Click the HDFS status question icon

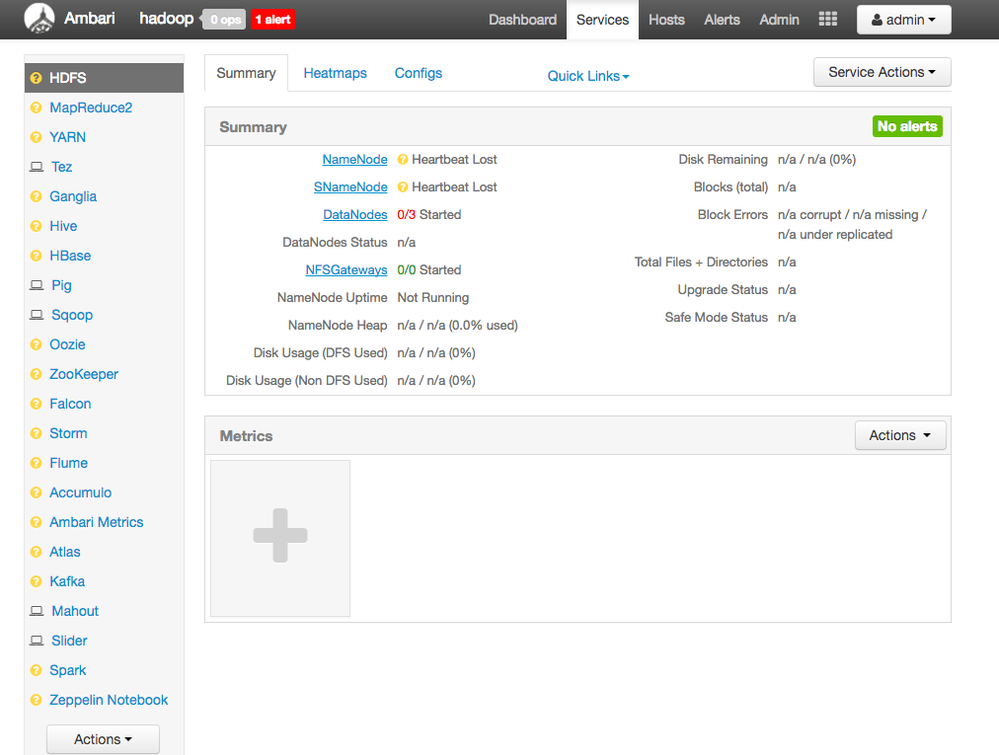36,78
